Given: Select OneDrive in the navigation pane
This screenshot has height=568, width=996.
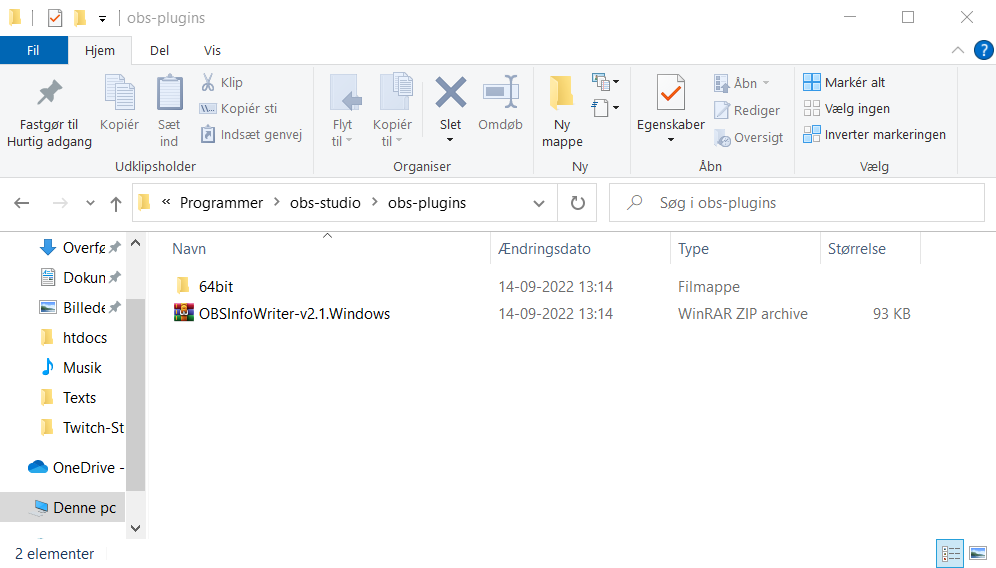Looking at the screenshot, I should point(76,468).
